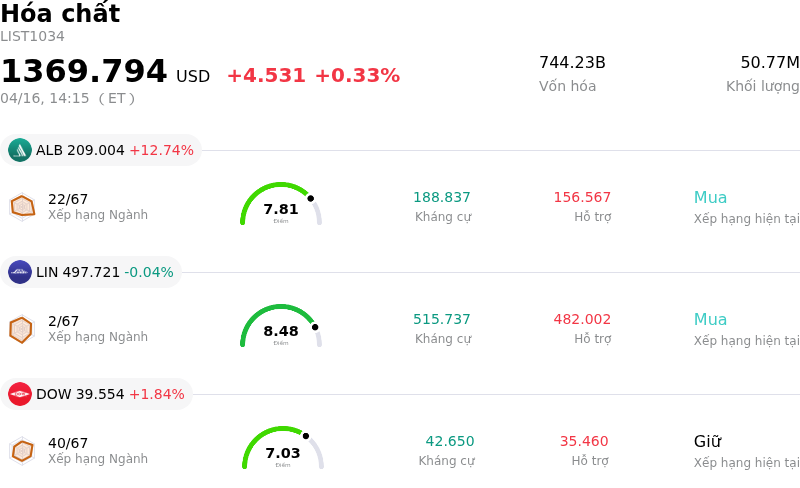Click the 1369.794 index price
Viewport: 800px width, 488px height.
click(84, 72)
